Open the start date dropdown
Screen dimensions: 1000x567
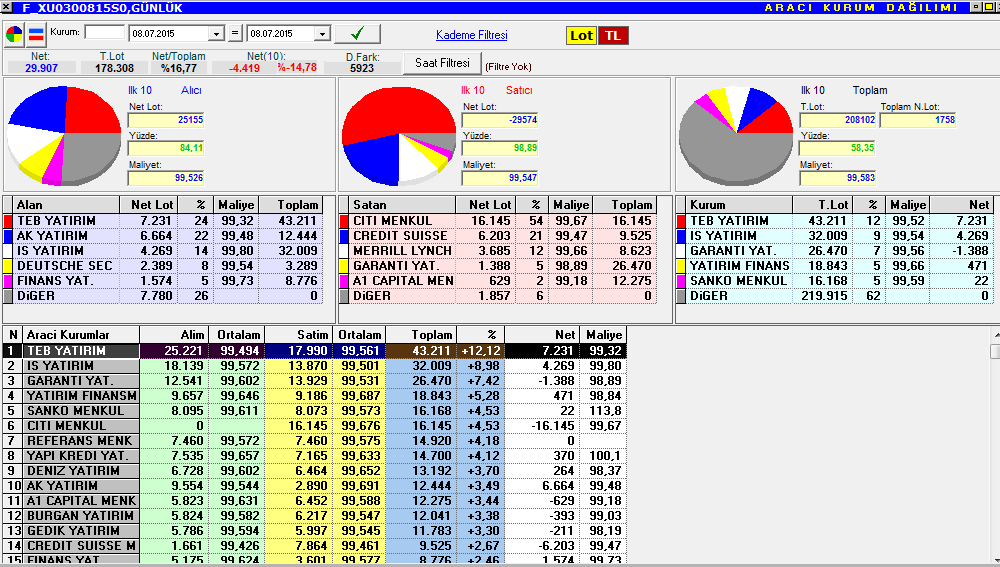click(x=217, y=34)
